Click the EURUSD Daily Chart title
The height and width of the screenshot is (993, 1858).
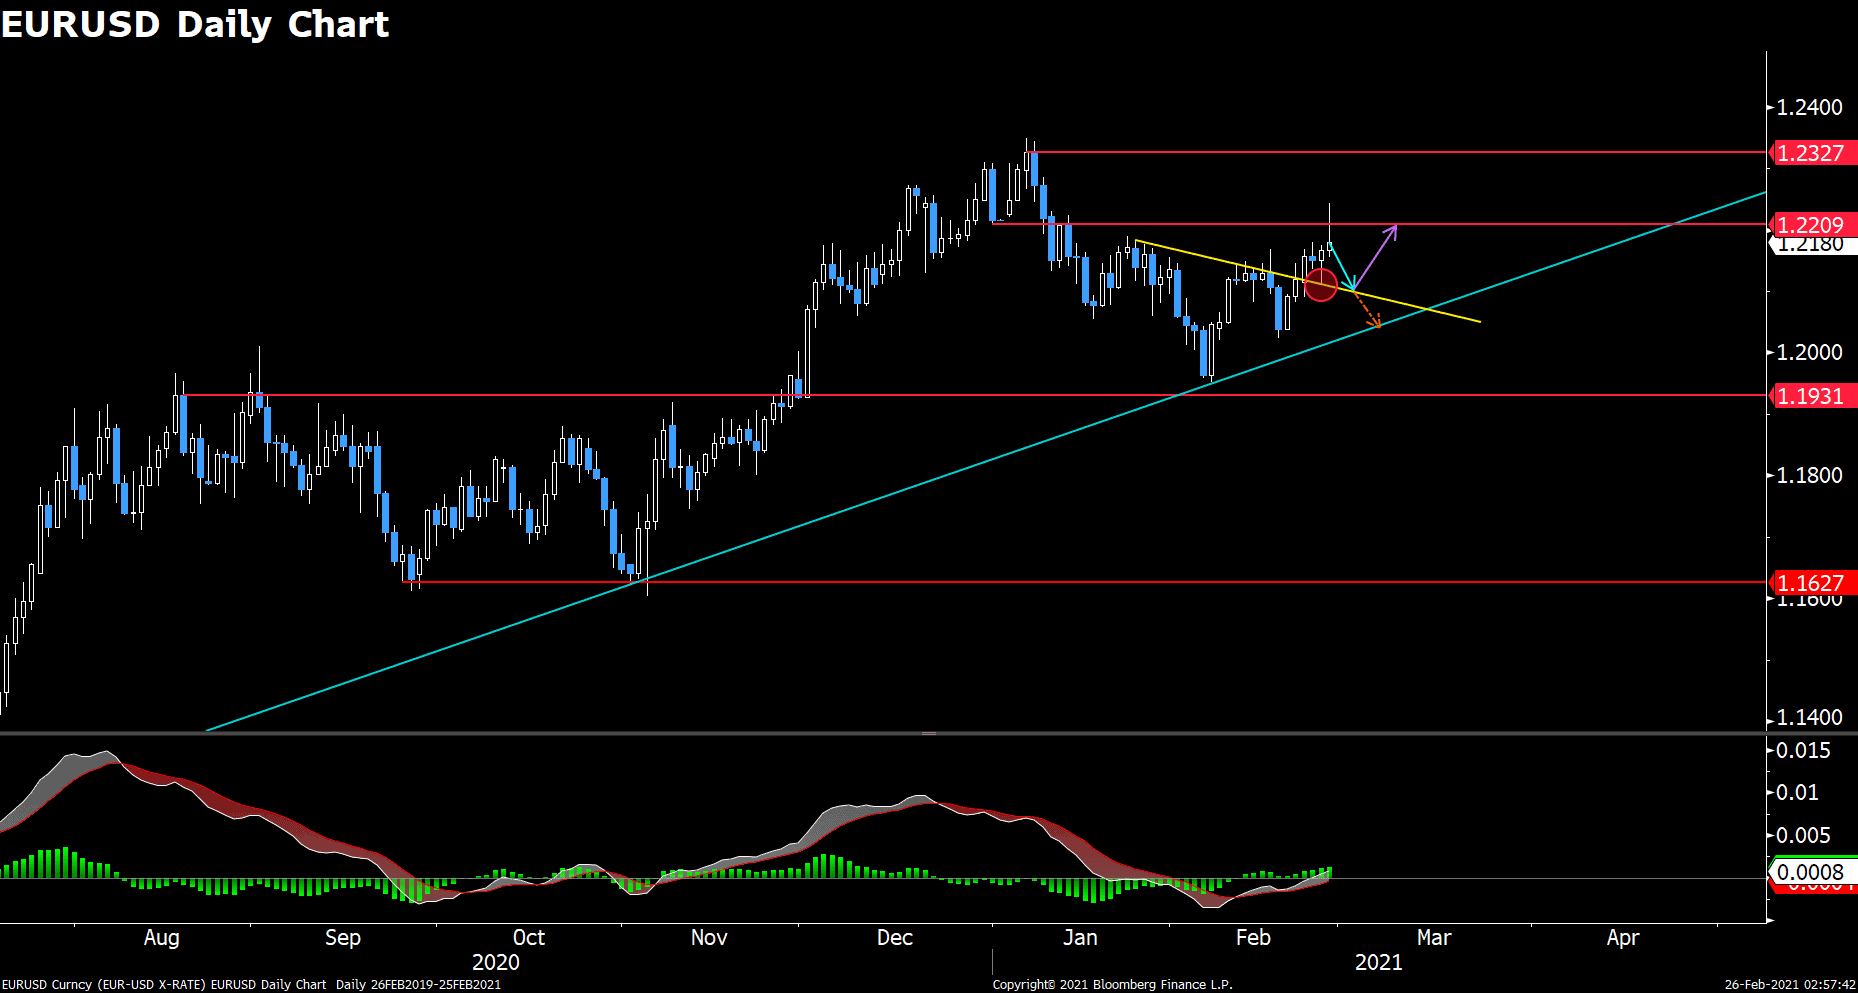tap(195, 24)
